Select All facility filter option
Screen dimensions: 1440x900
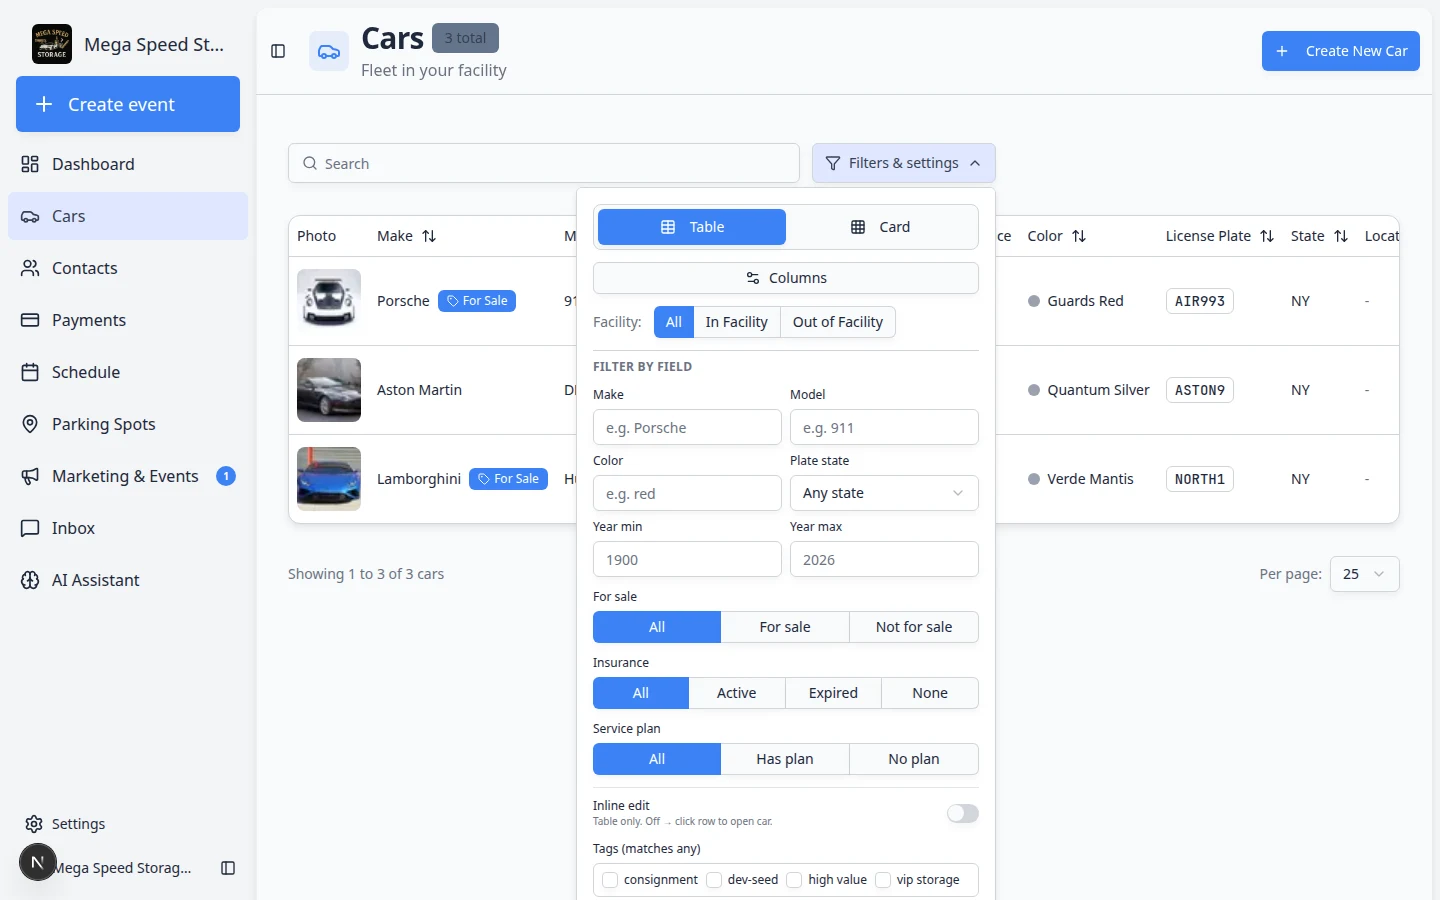(674, 322)
